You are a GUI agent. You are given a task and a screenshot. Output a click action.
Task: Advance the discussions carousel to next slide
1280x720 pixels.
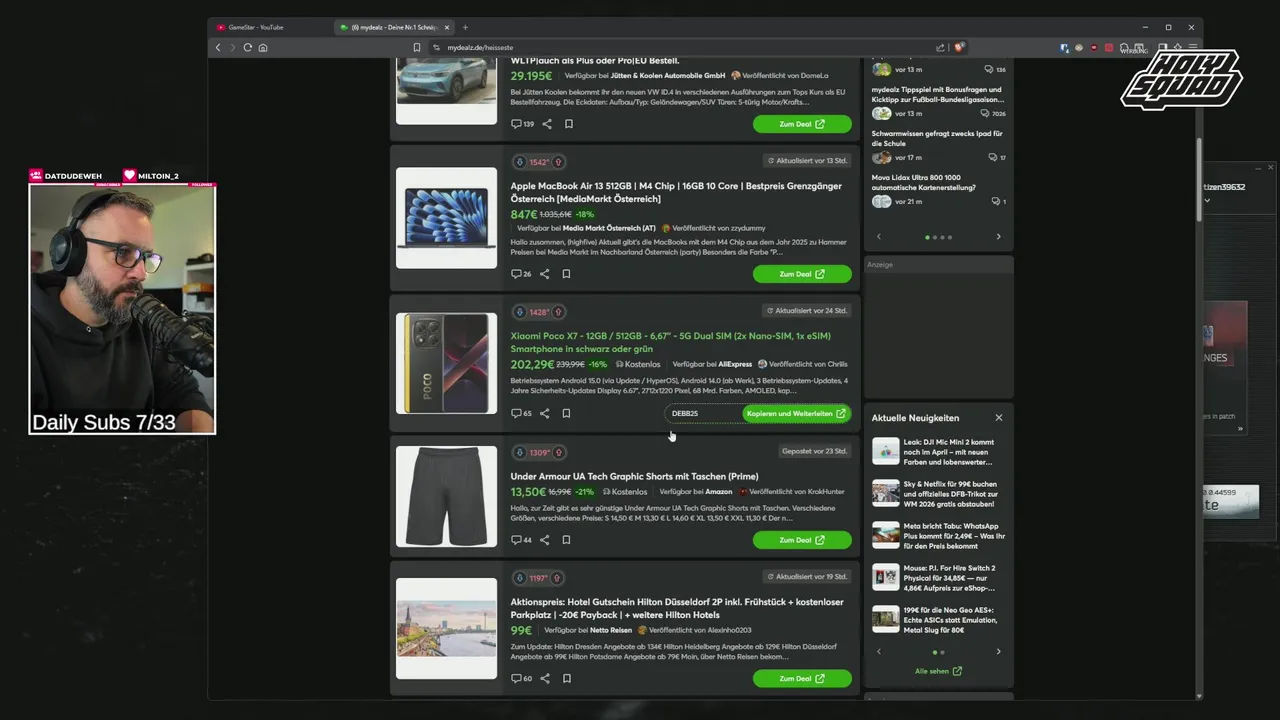click(x=998, y=237)
